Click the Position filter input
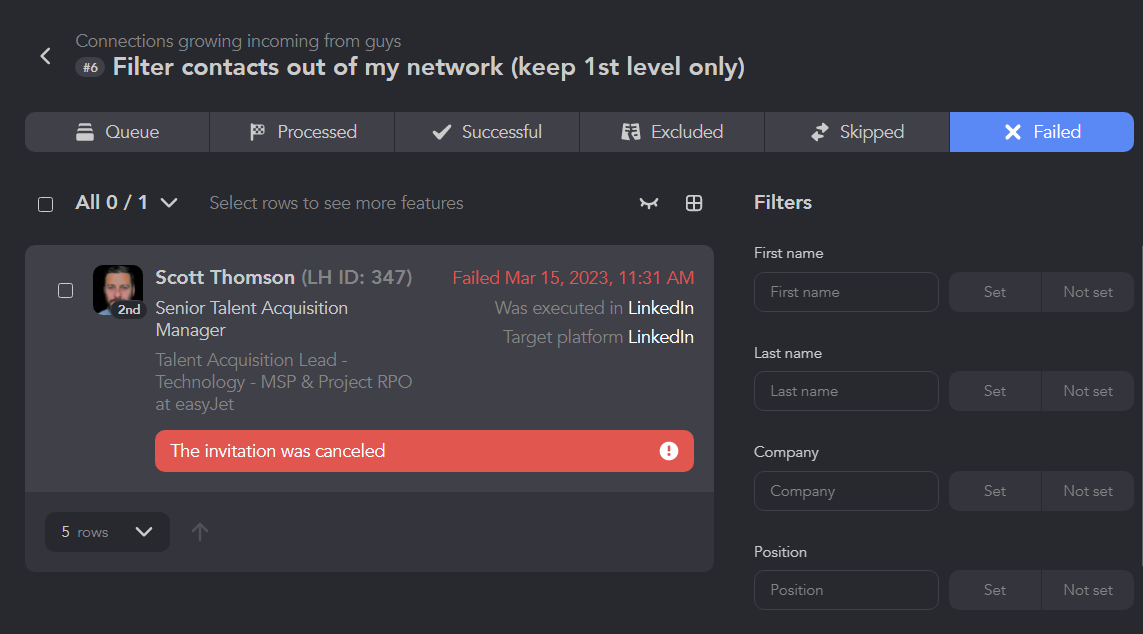Image resolution: width=1143 pixels, height=634 pixels. (846, 590)
